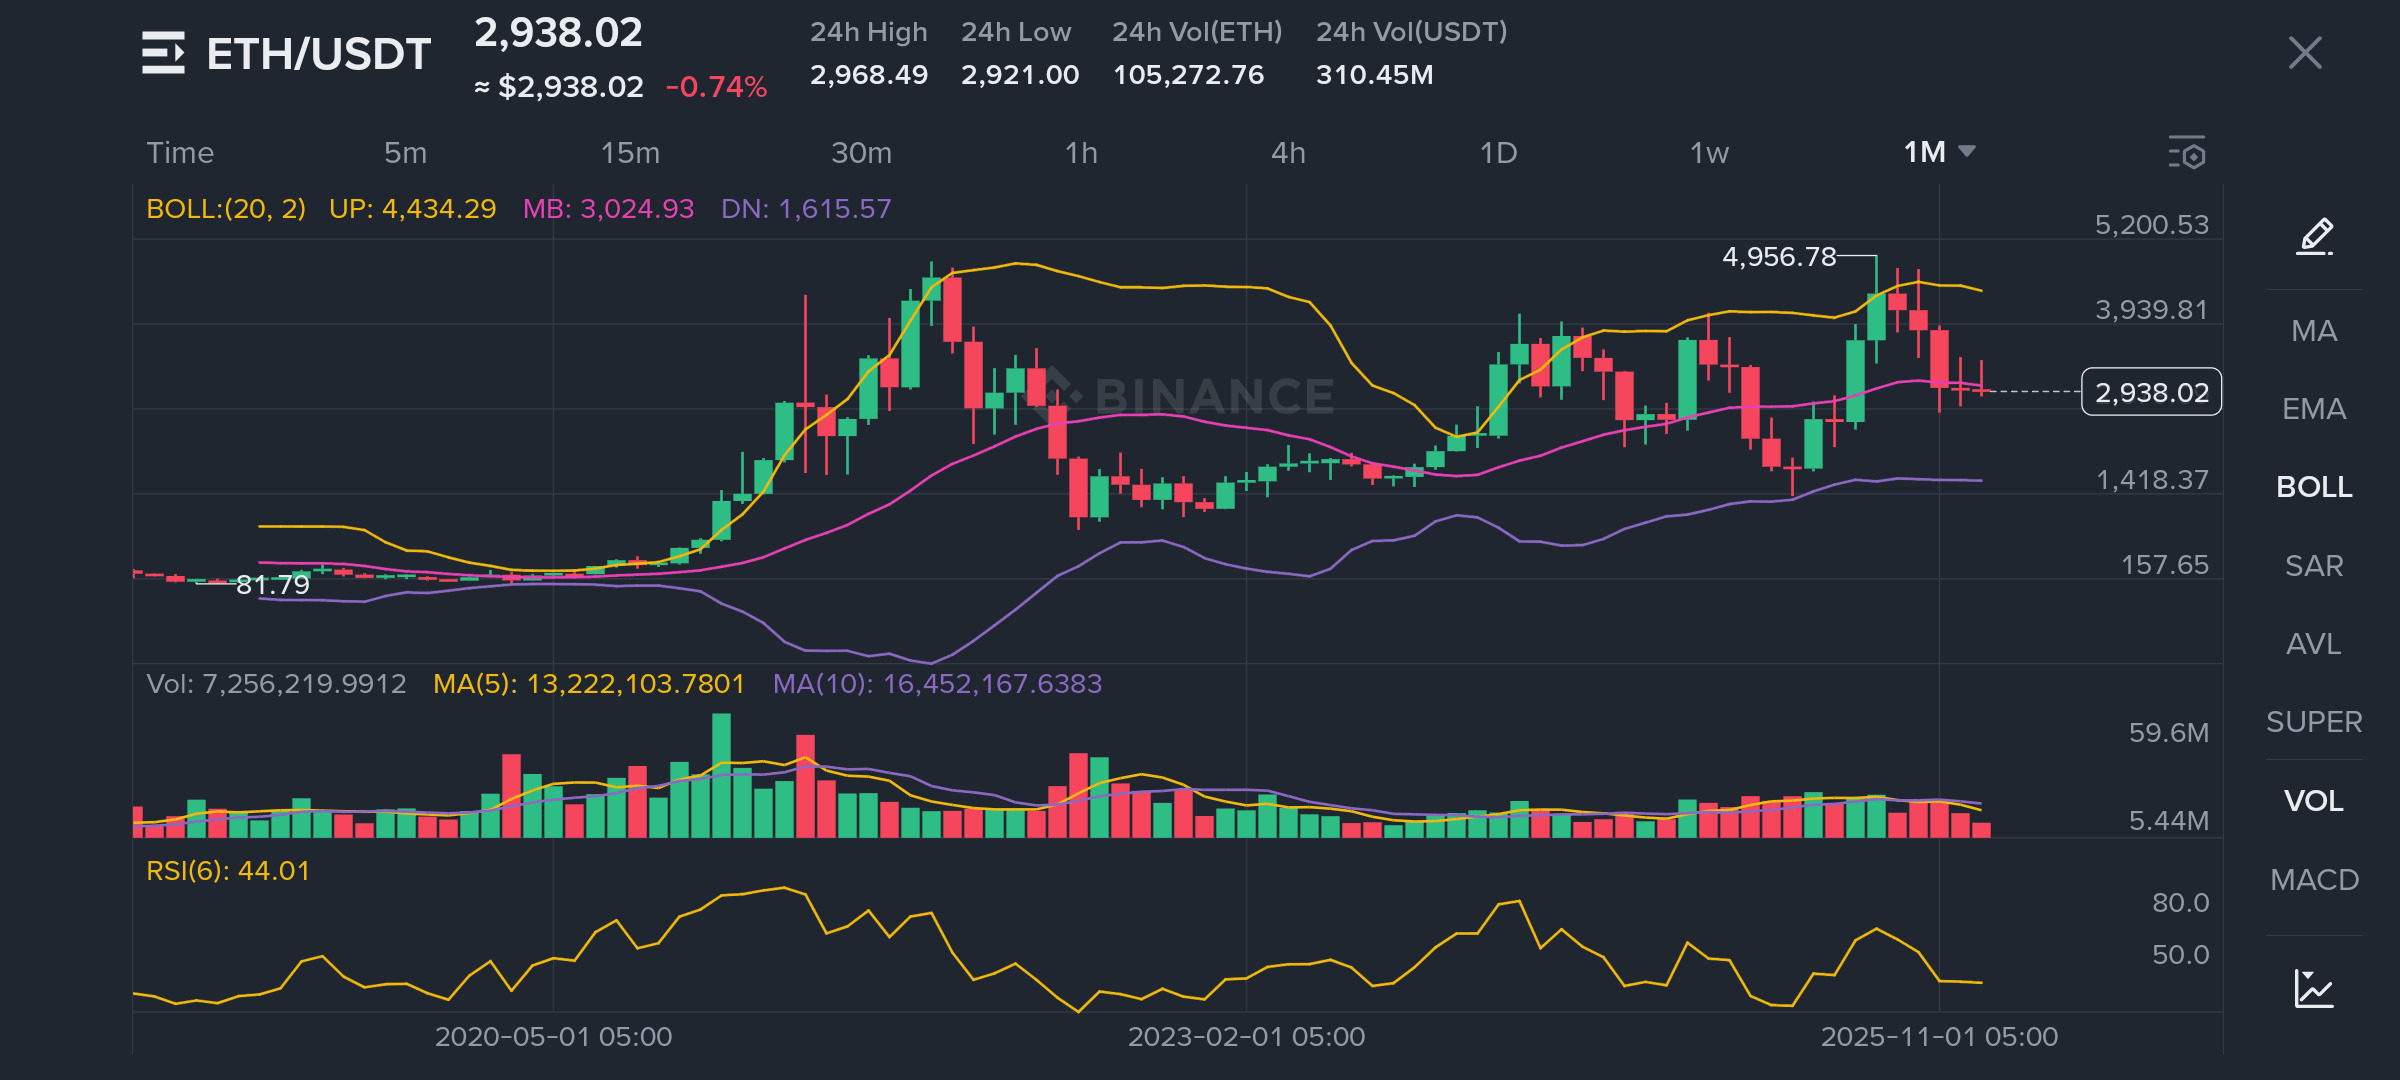Switch to the 4h interval tab

[1288, 153]
